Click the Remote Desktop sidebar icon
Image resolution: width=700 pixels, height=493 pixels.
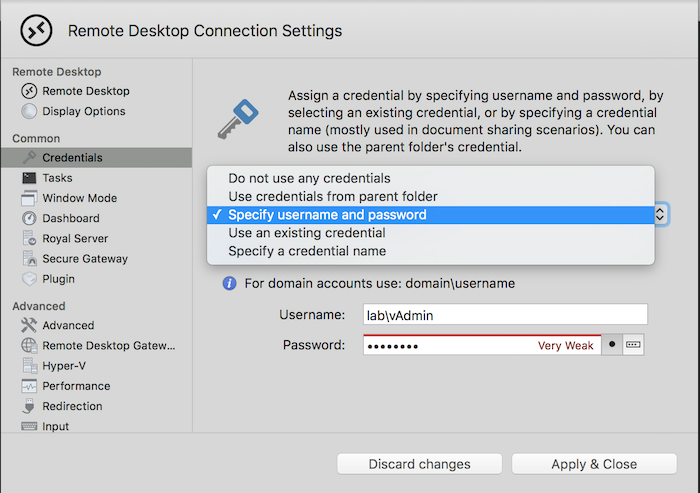(29, 91)
